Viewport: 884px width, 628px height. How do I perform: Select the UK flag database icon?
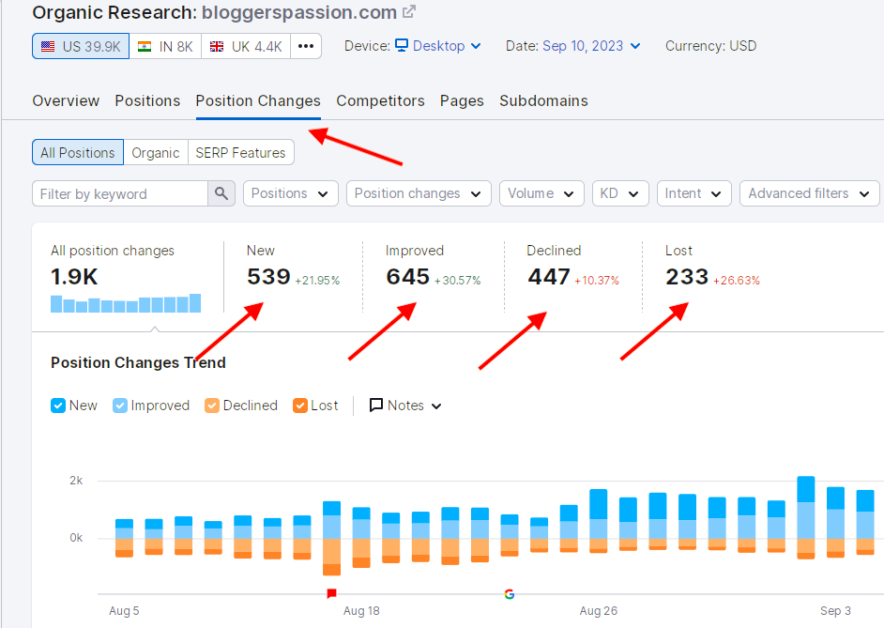pyautogui.click(x=216, y=46)
